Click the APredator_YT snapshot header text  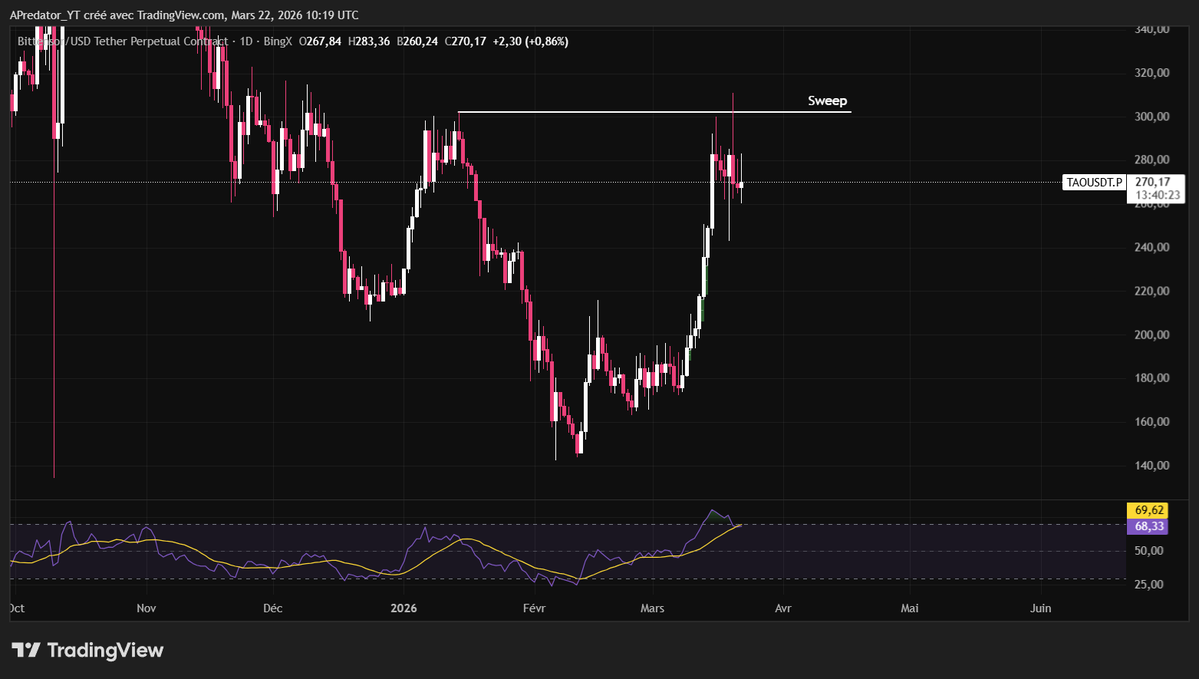(184, 15)
